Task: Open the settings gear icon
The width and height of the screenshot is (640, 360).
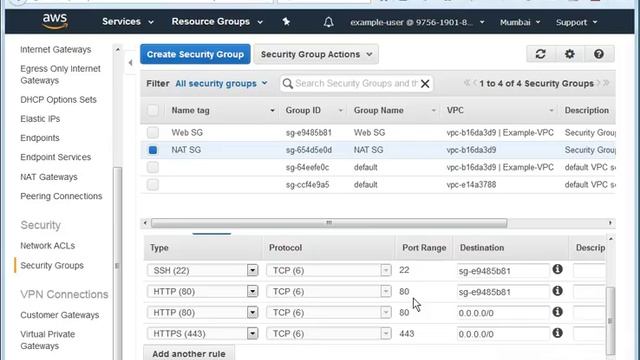Action: (569, 54)
